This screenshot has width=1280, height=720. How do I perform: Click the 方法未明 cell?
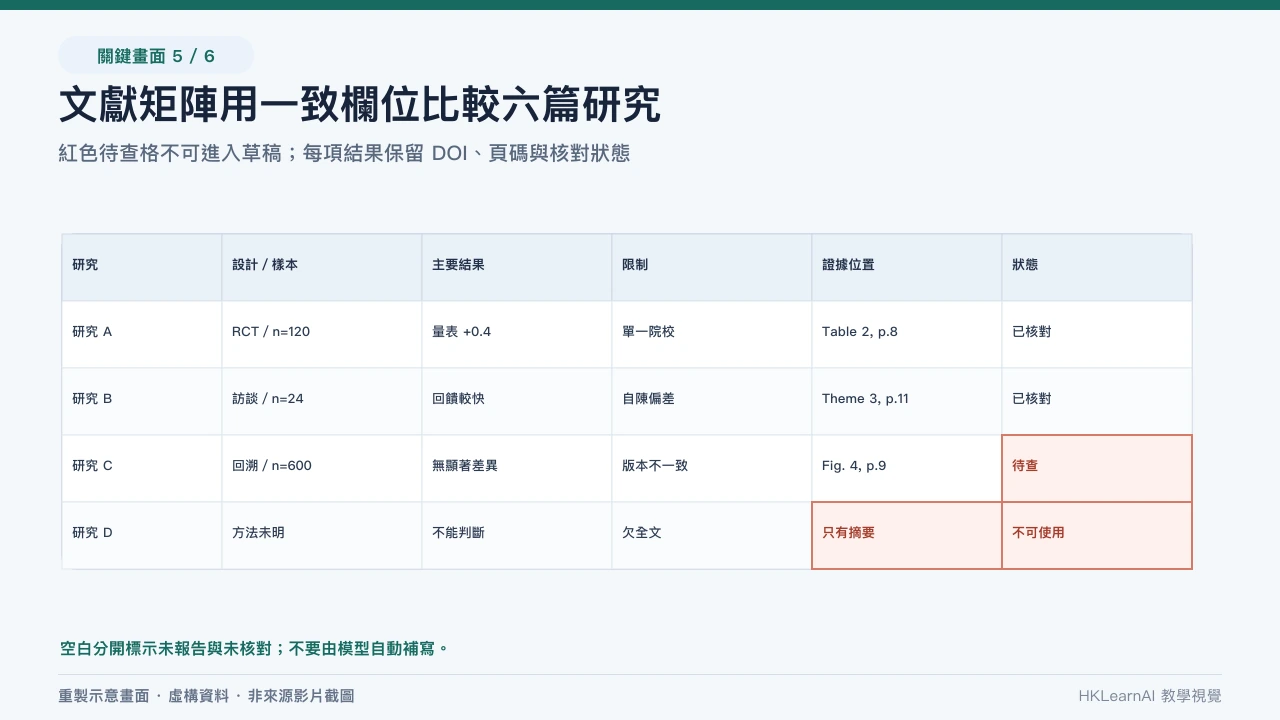coord(322,536)
